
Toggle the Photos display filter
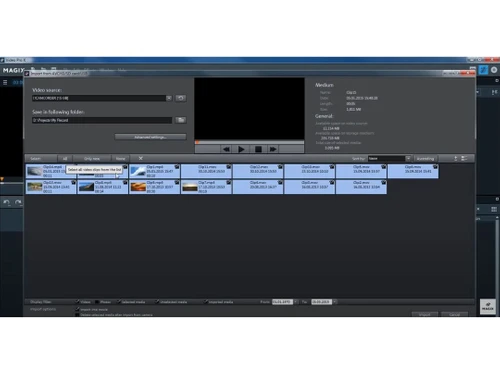[97, 302]
